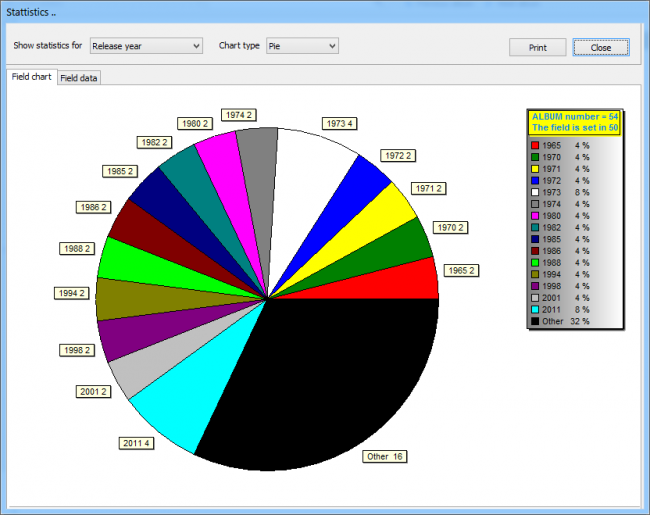Click the '1970 2' chart label
The image size is (650, 515).
[450, 228]
